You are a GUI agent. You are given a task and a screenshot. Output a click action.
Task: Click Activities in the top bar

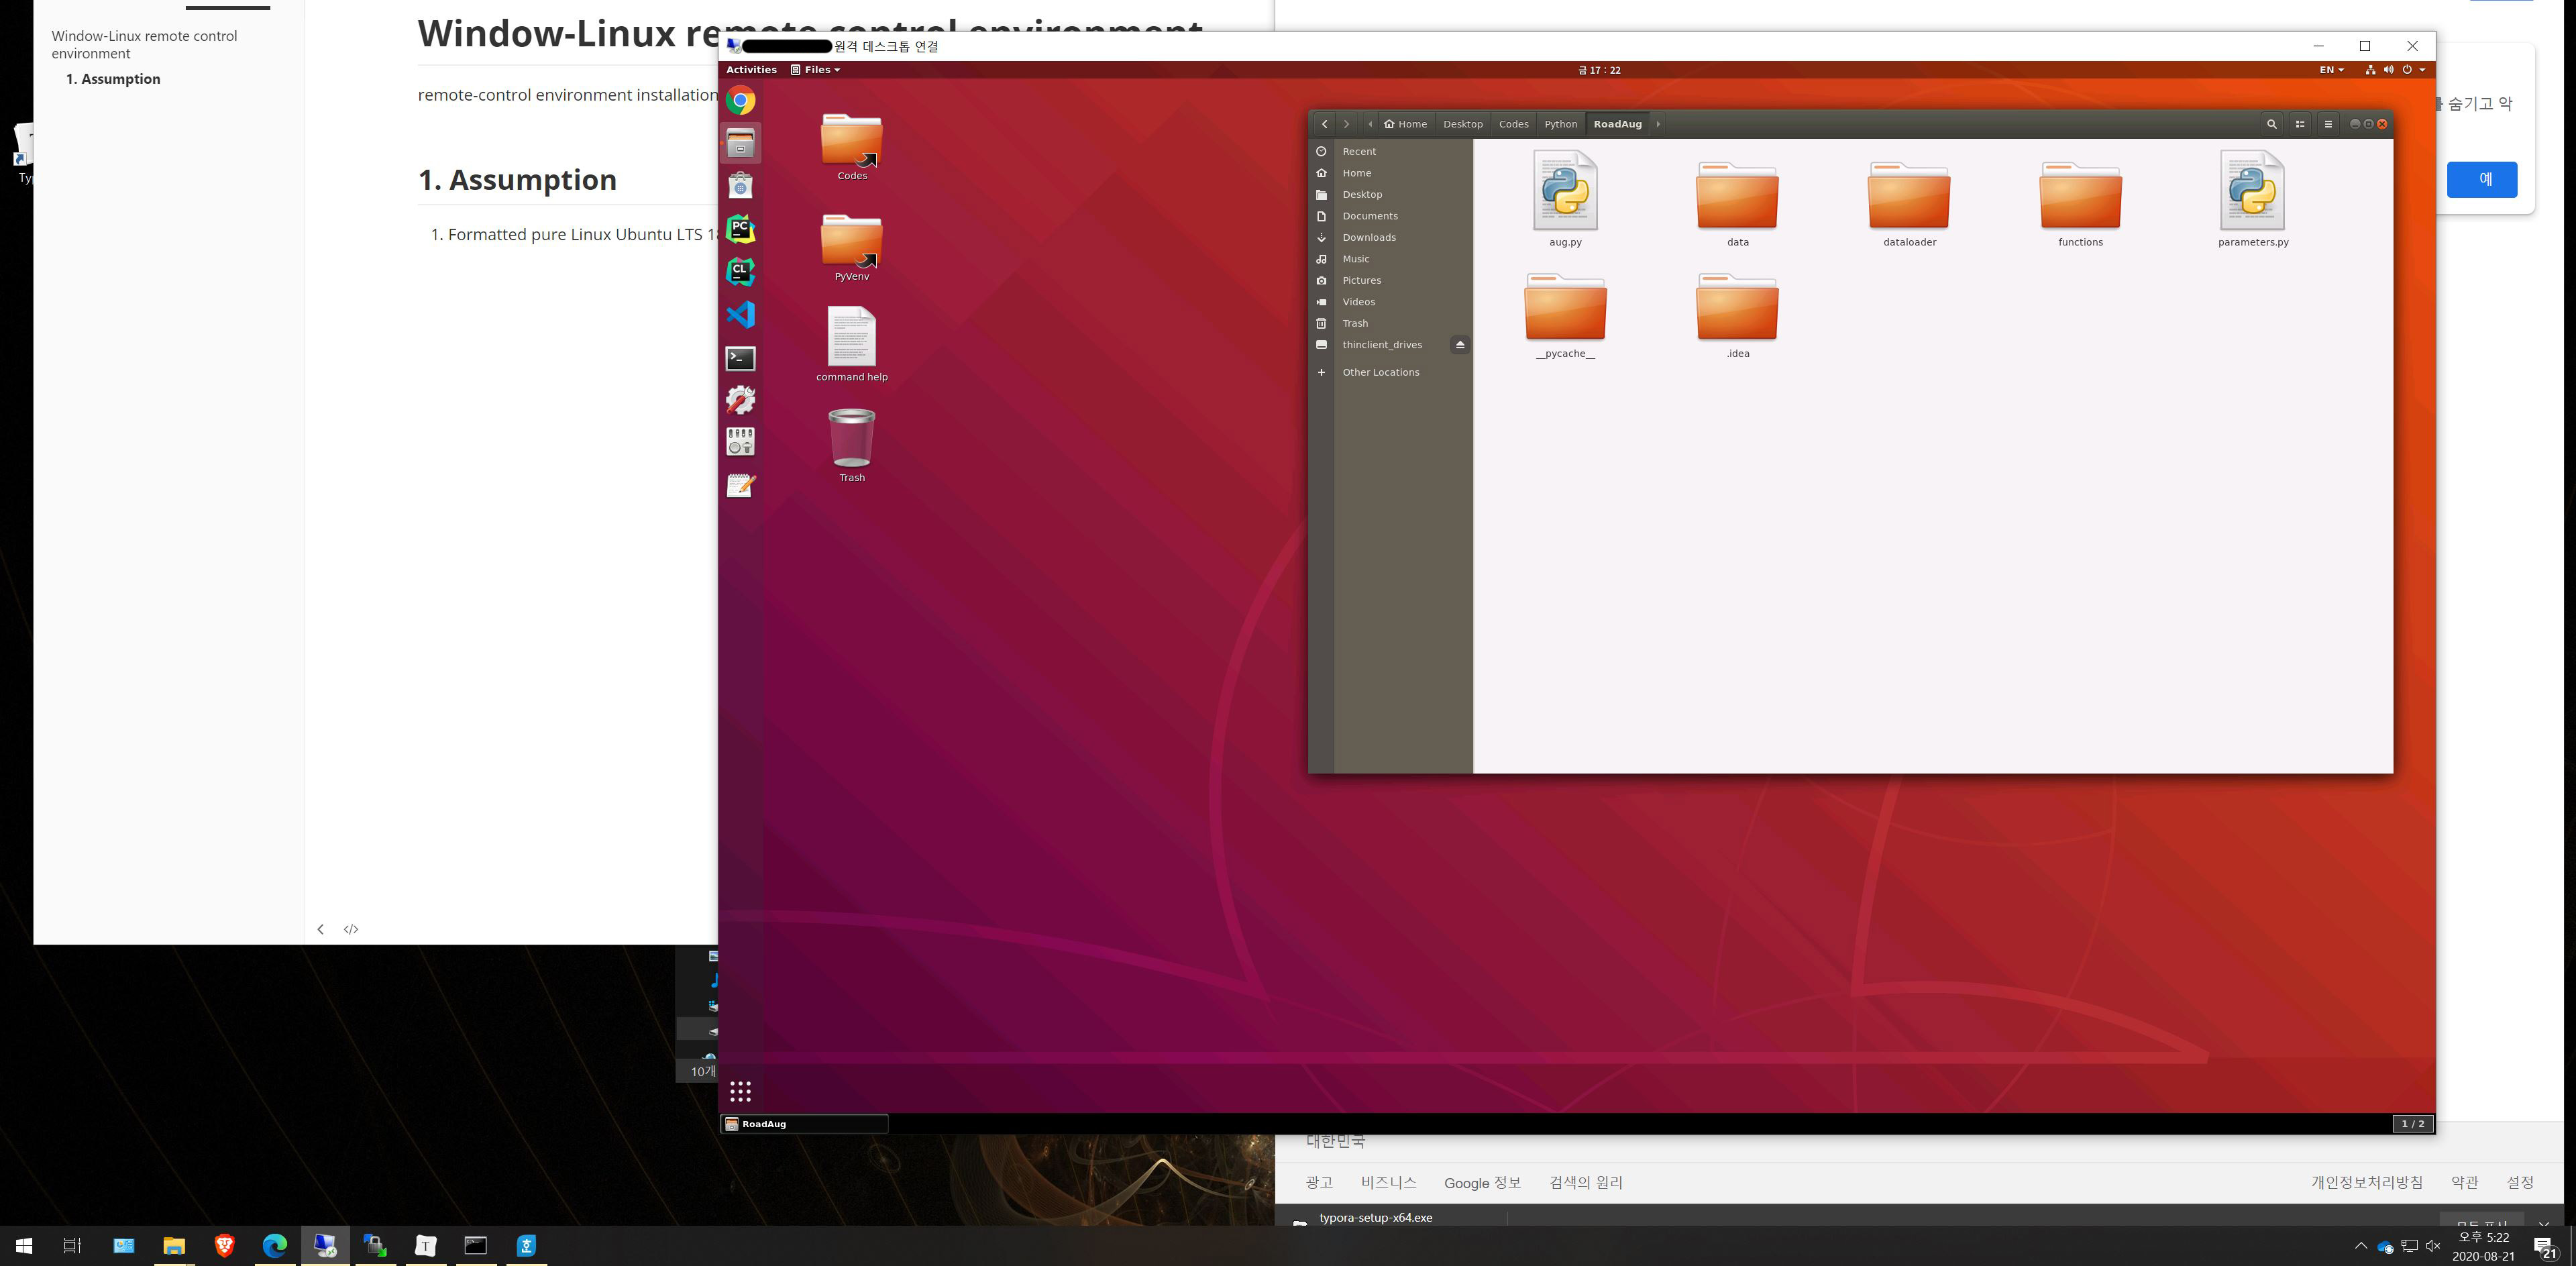tap(751, 70)
